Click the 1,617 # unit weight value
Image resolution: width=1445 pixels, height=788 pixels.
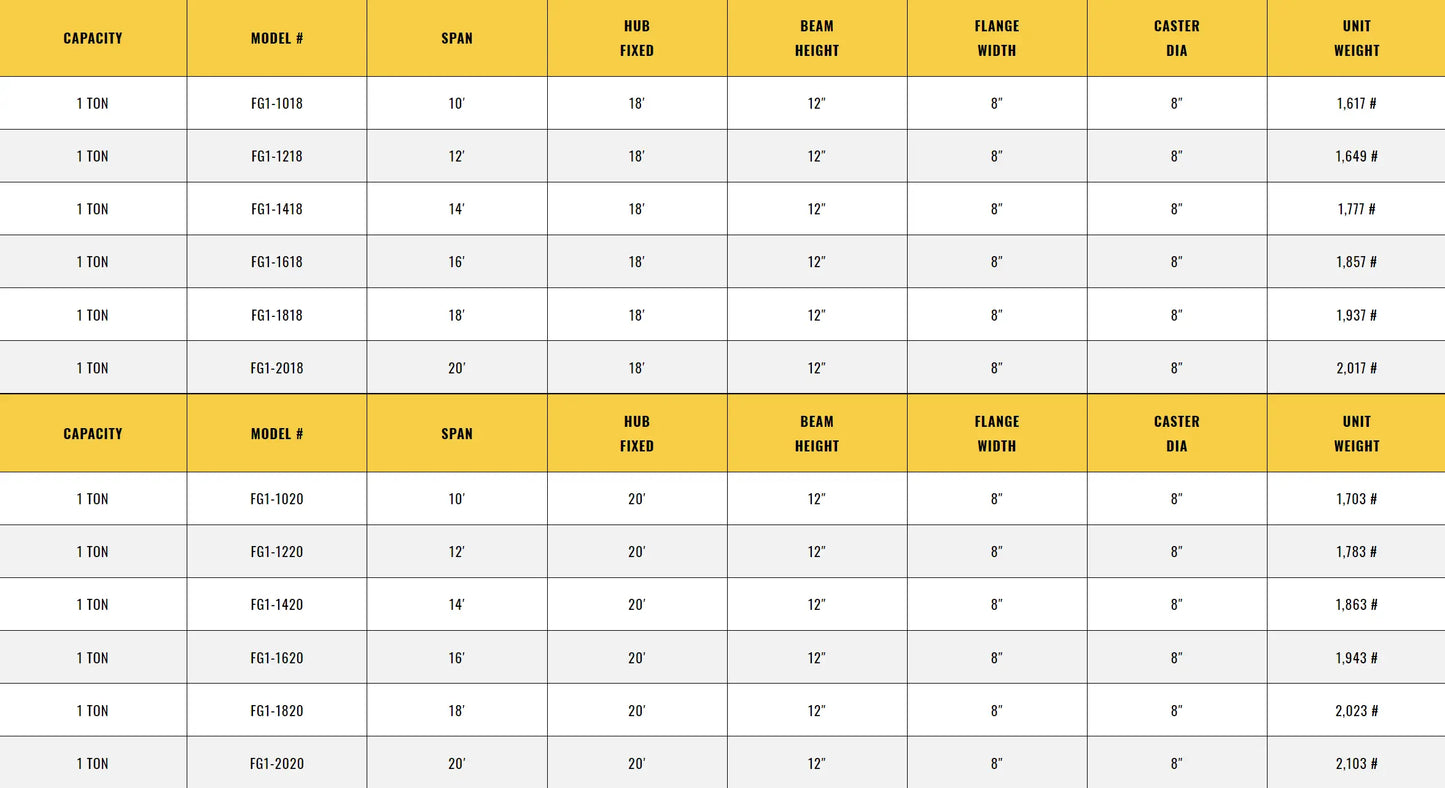[x=1356, y=103]
